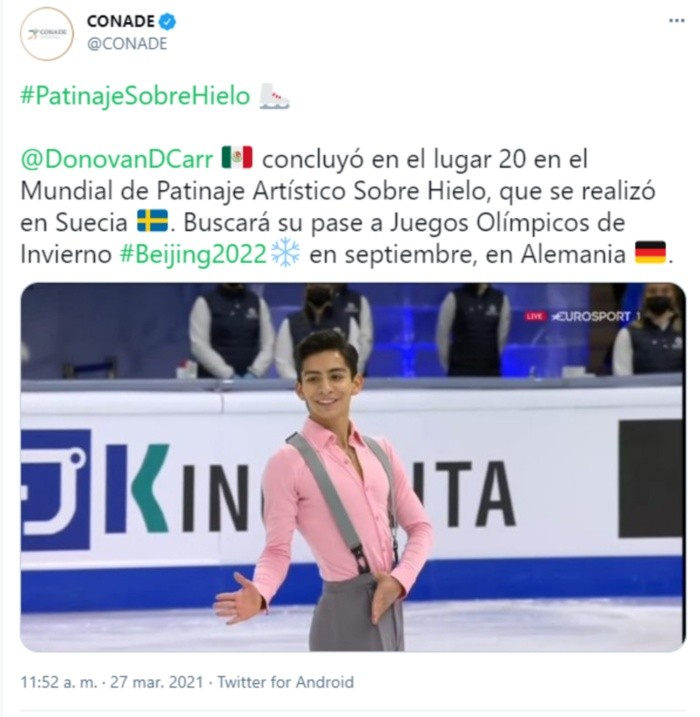
Task: Click the red LIVE badge in the photo
Action: coord(536,316)
